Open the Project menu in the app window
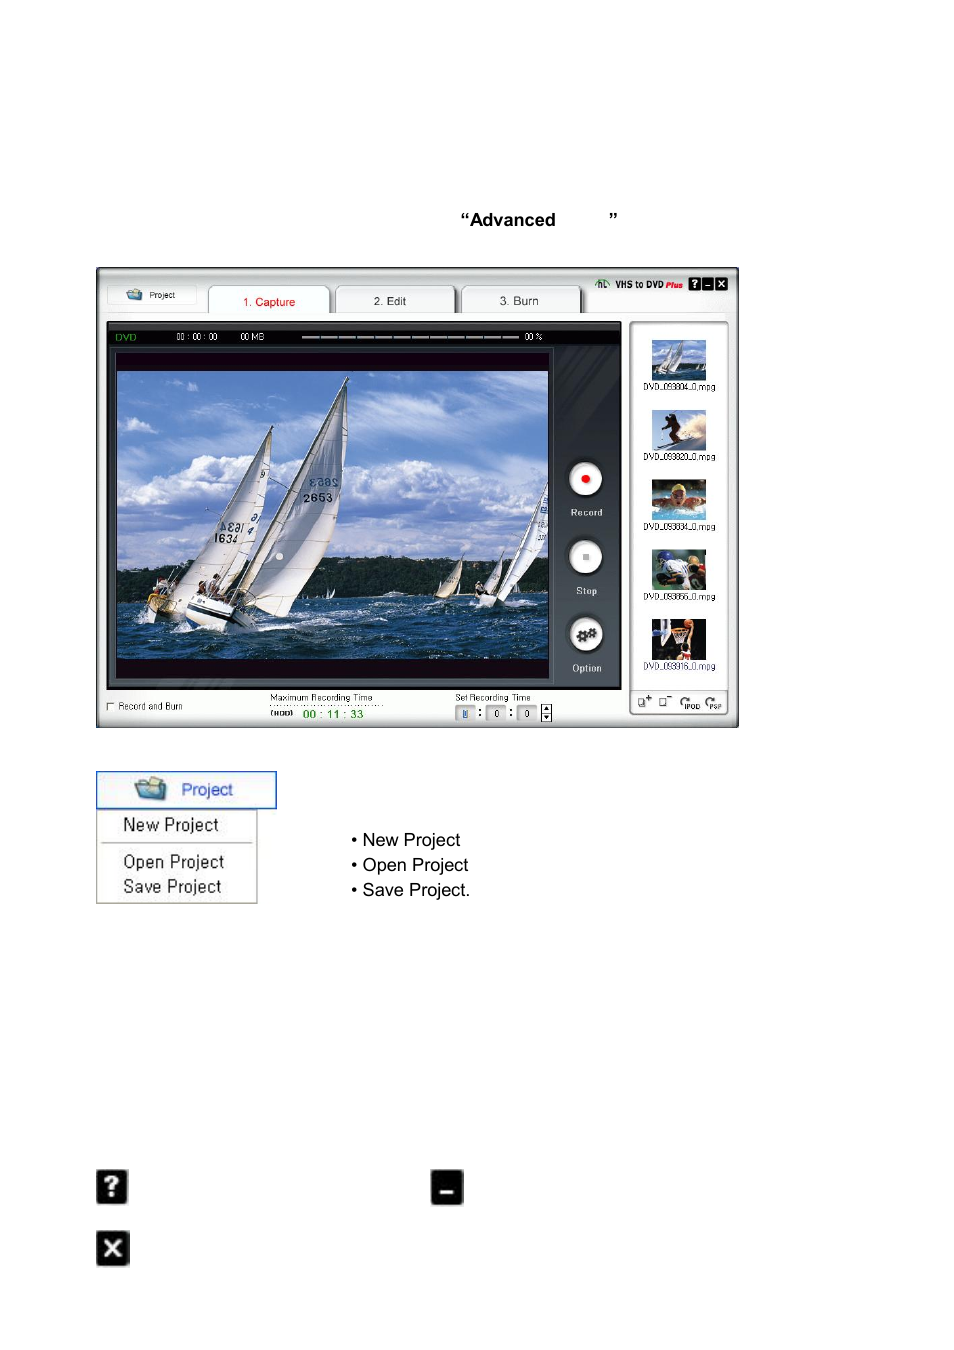 pos(152,295)
